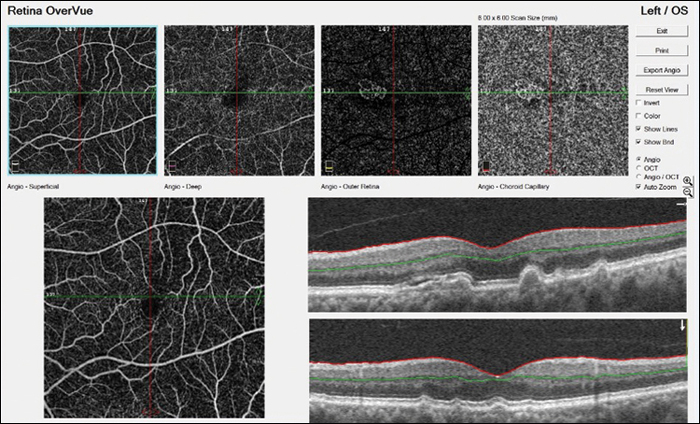
Task: Select the Angio radio button
Action: click(638, 159)
